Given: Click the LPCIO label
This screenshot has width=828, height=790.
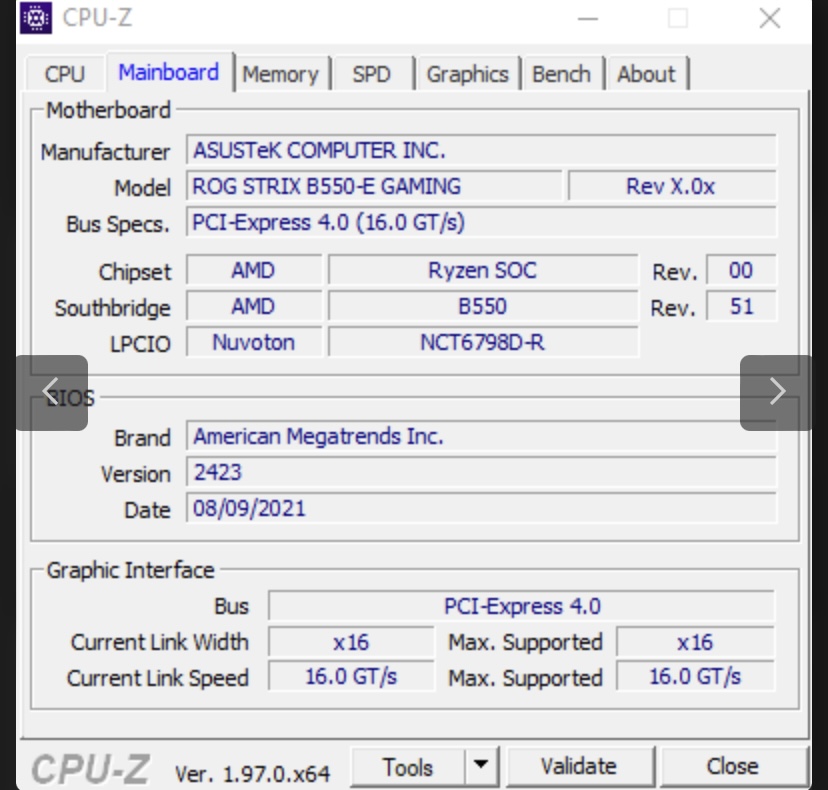Looking at the screenshot, I should coord(140,344).
